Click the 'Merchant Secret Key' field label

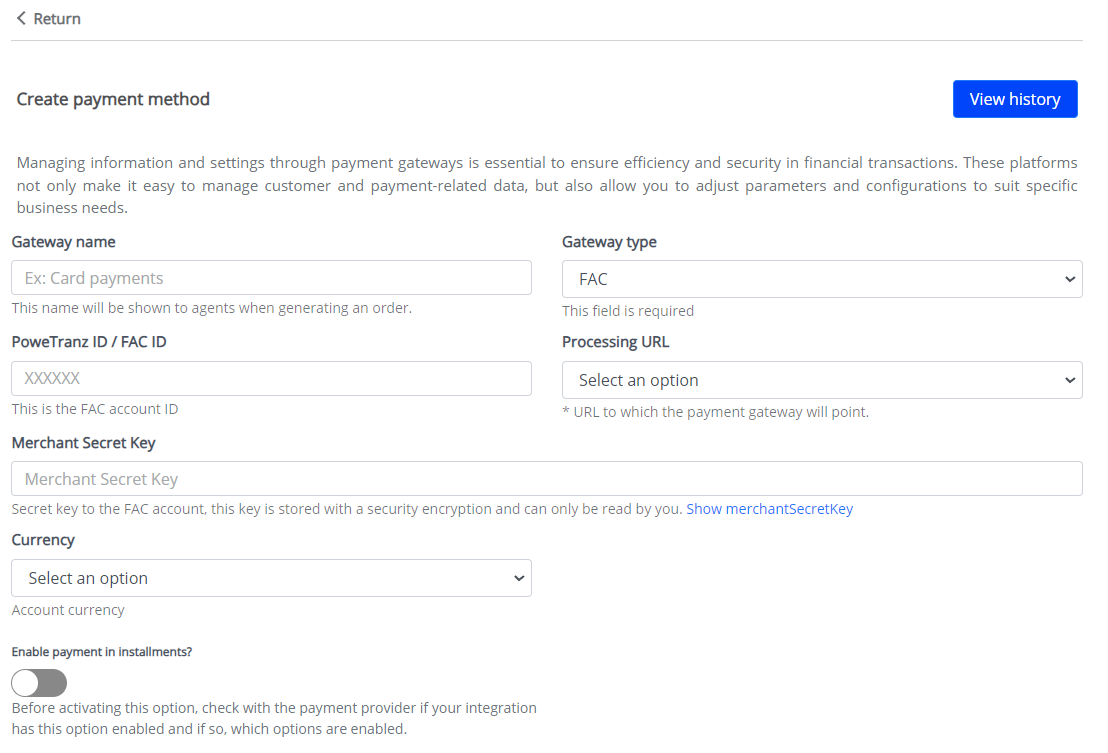[x=83, y=442]
